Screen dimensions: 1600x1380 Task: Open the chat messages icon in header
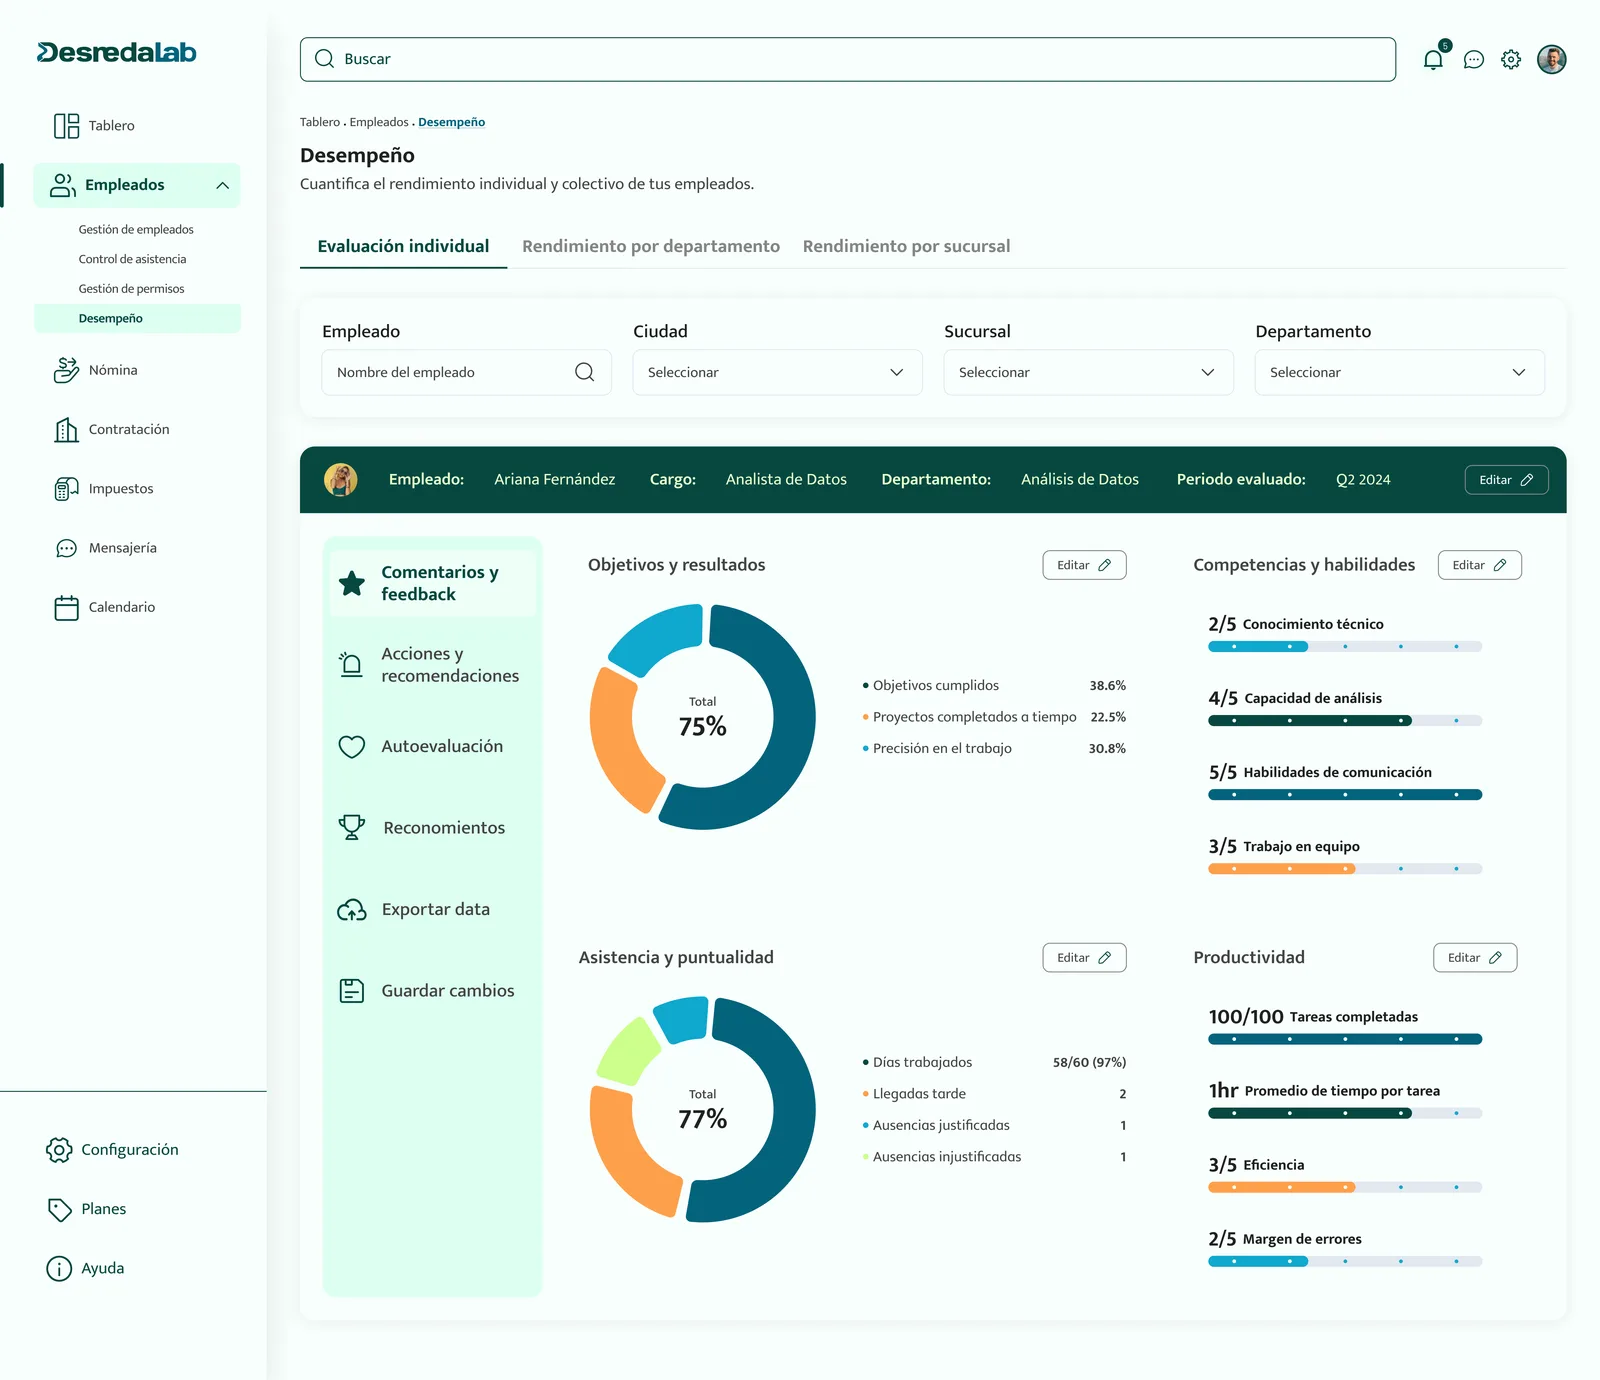(1473, 60)
